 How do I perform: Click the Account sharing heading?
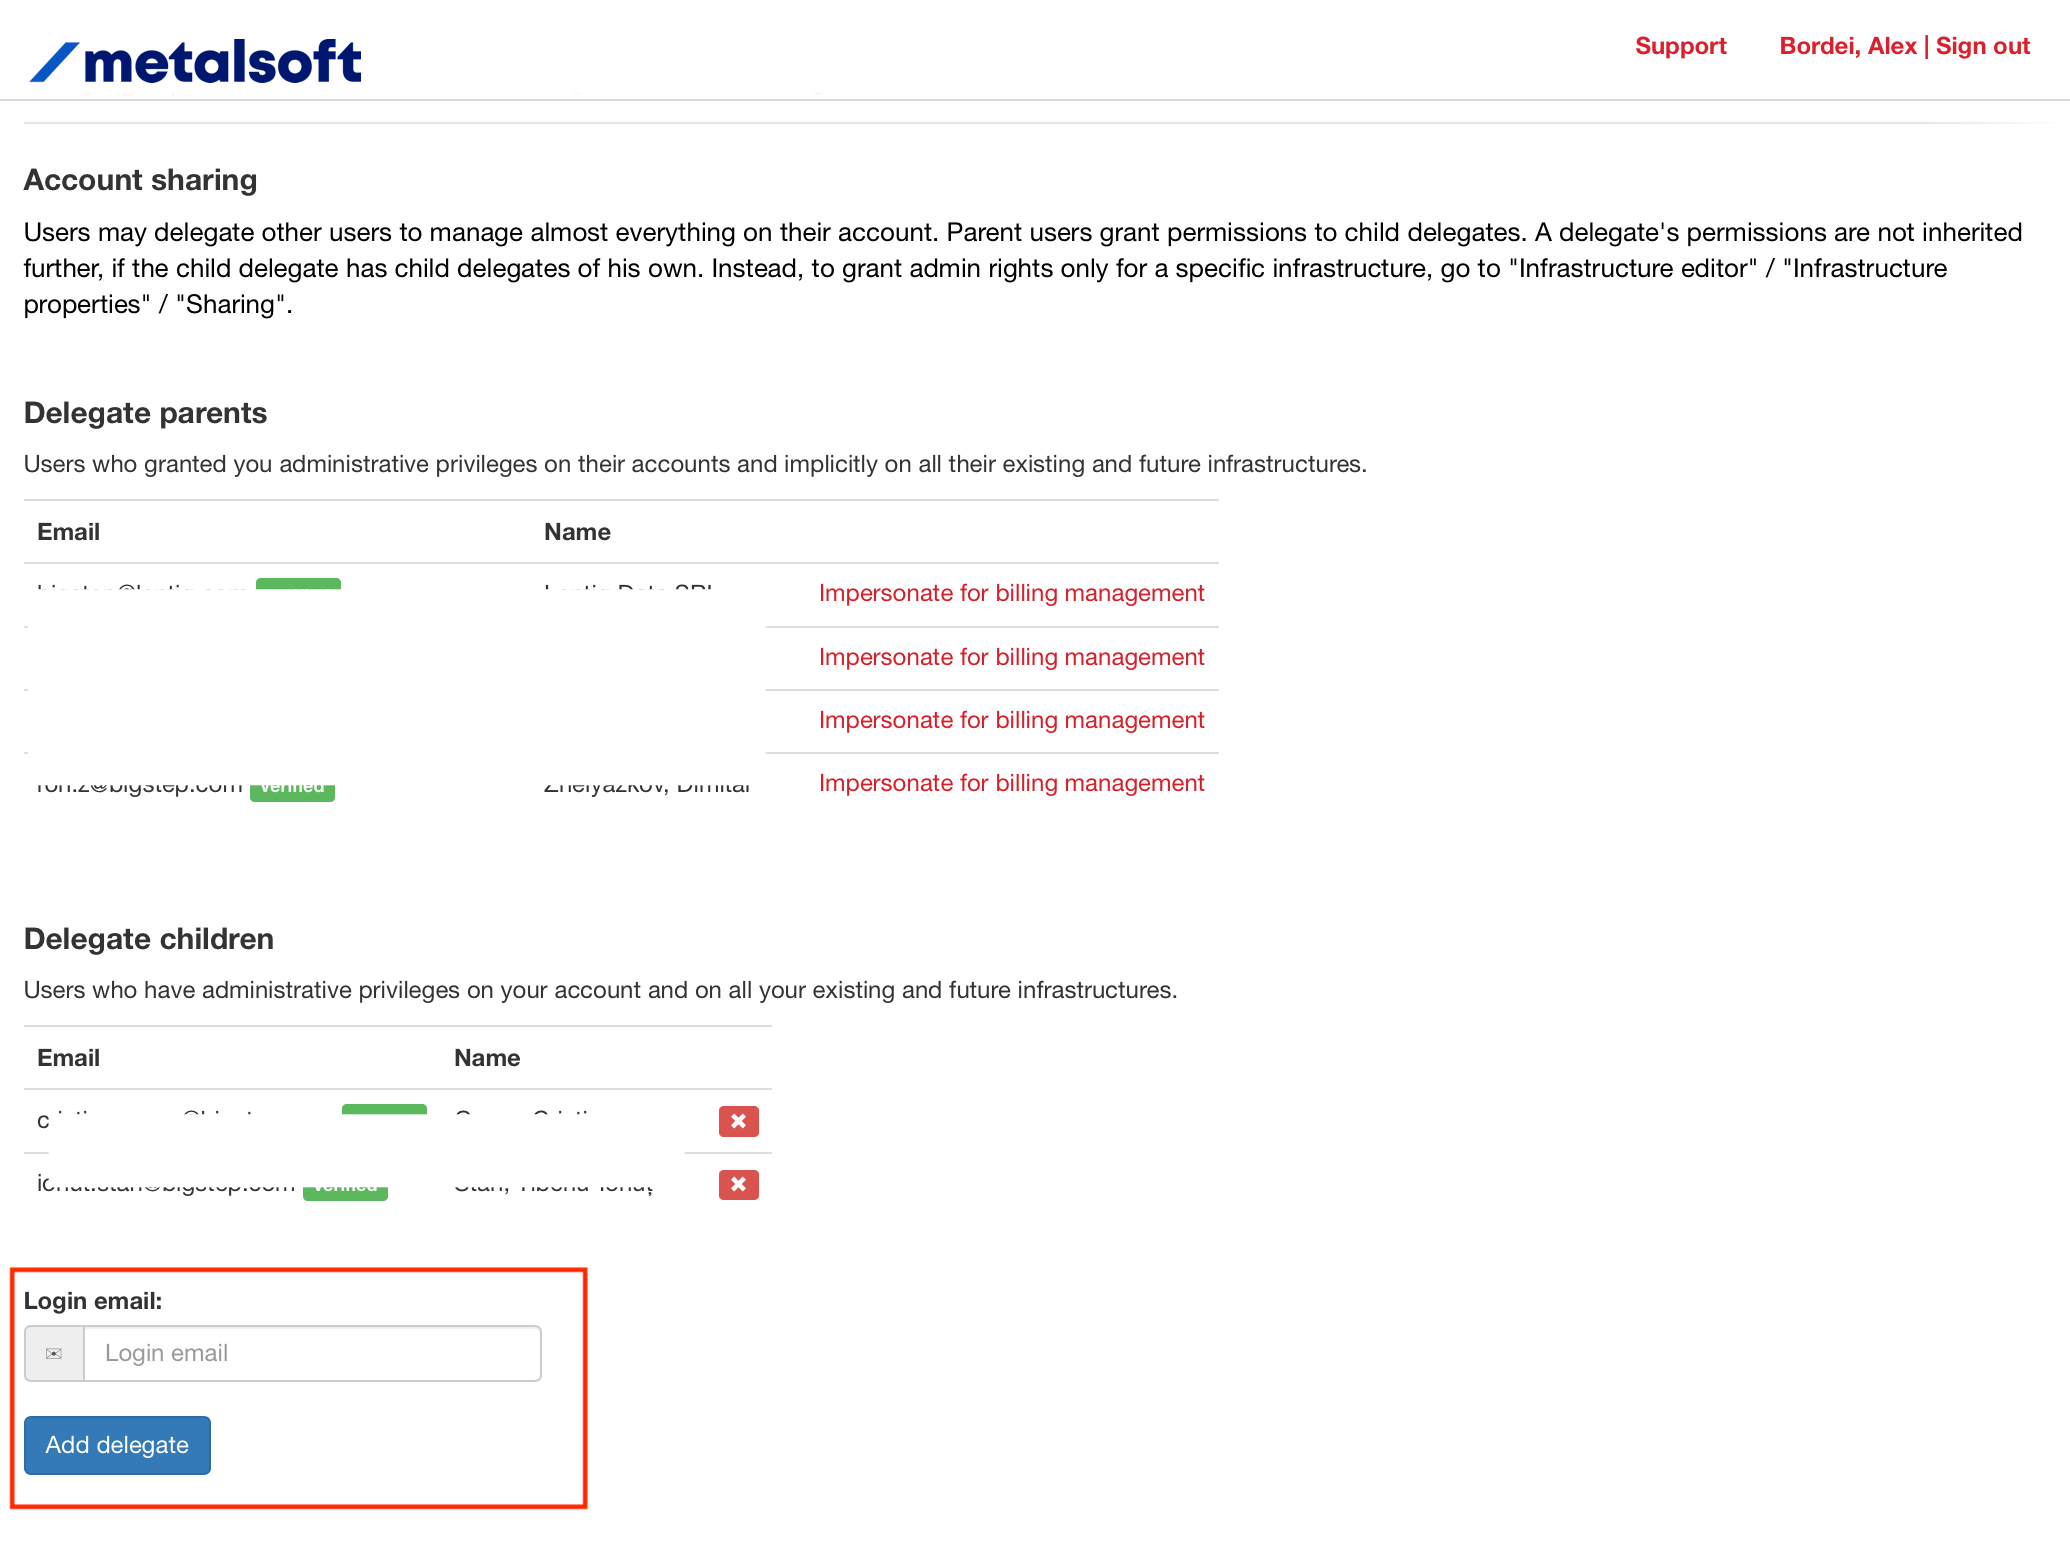(140, 180)
